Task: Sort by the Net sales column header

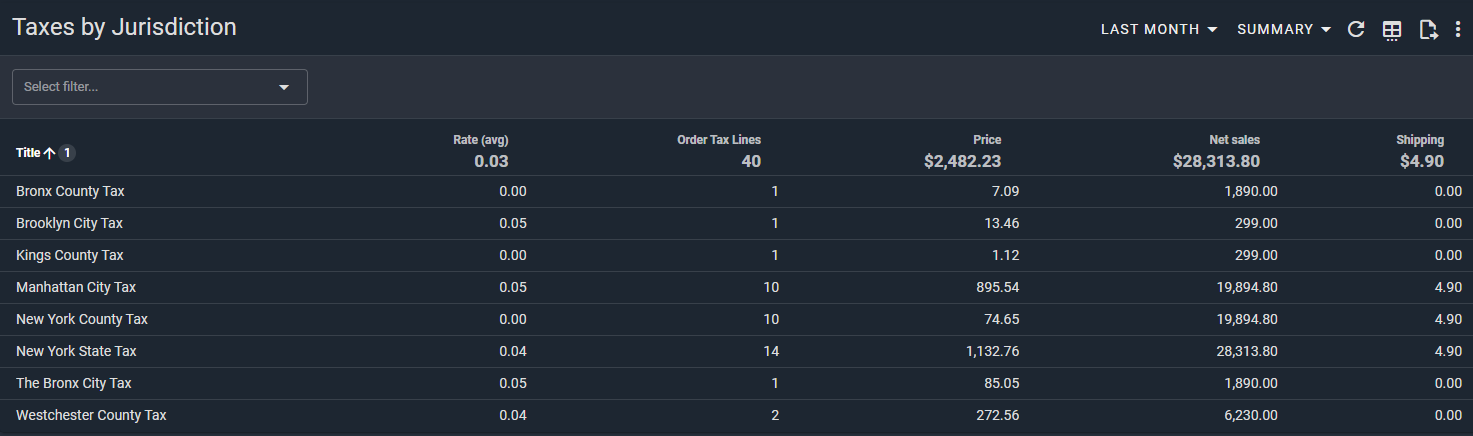Action: point(1234,140)
